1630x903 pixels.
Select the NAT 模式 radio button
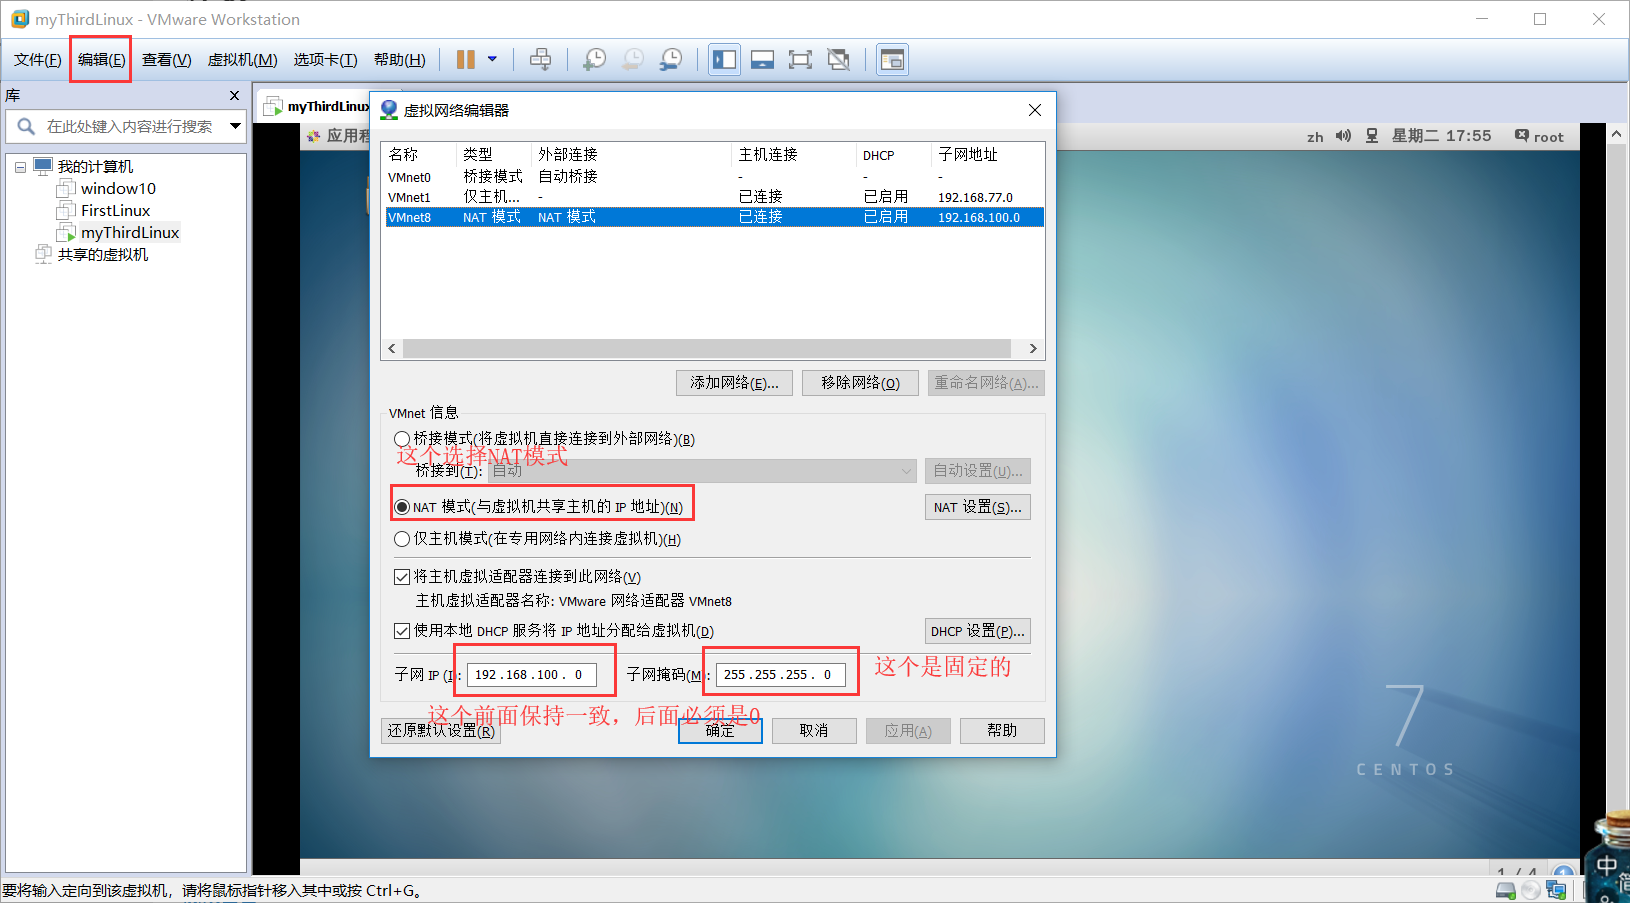tap(402, 507)
